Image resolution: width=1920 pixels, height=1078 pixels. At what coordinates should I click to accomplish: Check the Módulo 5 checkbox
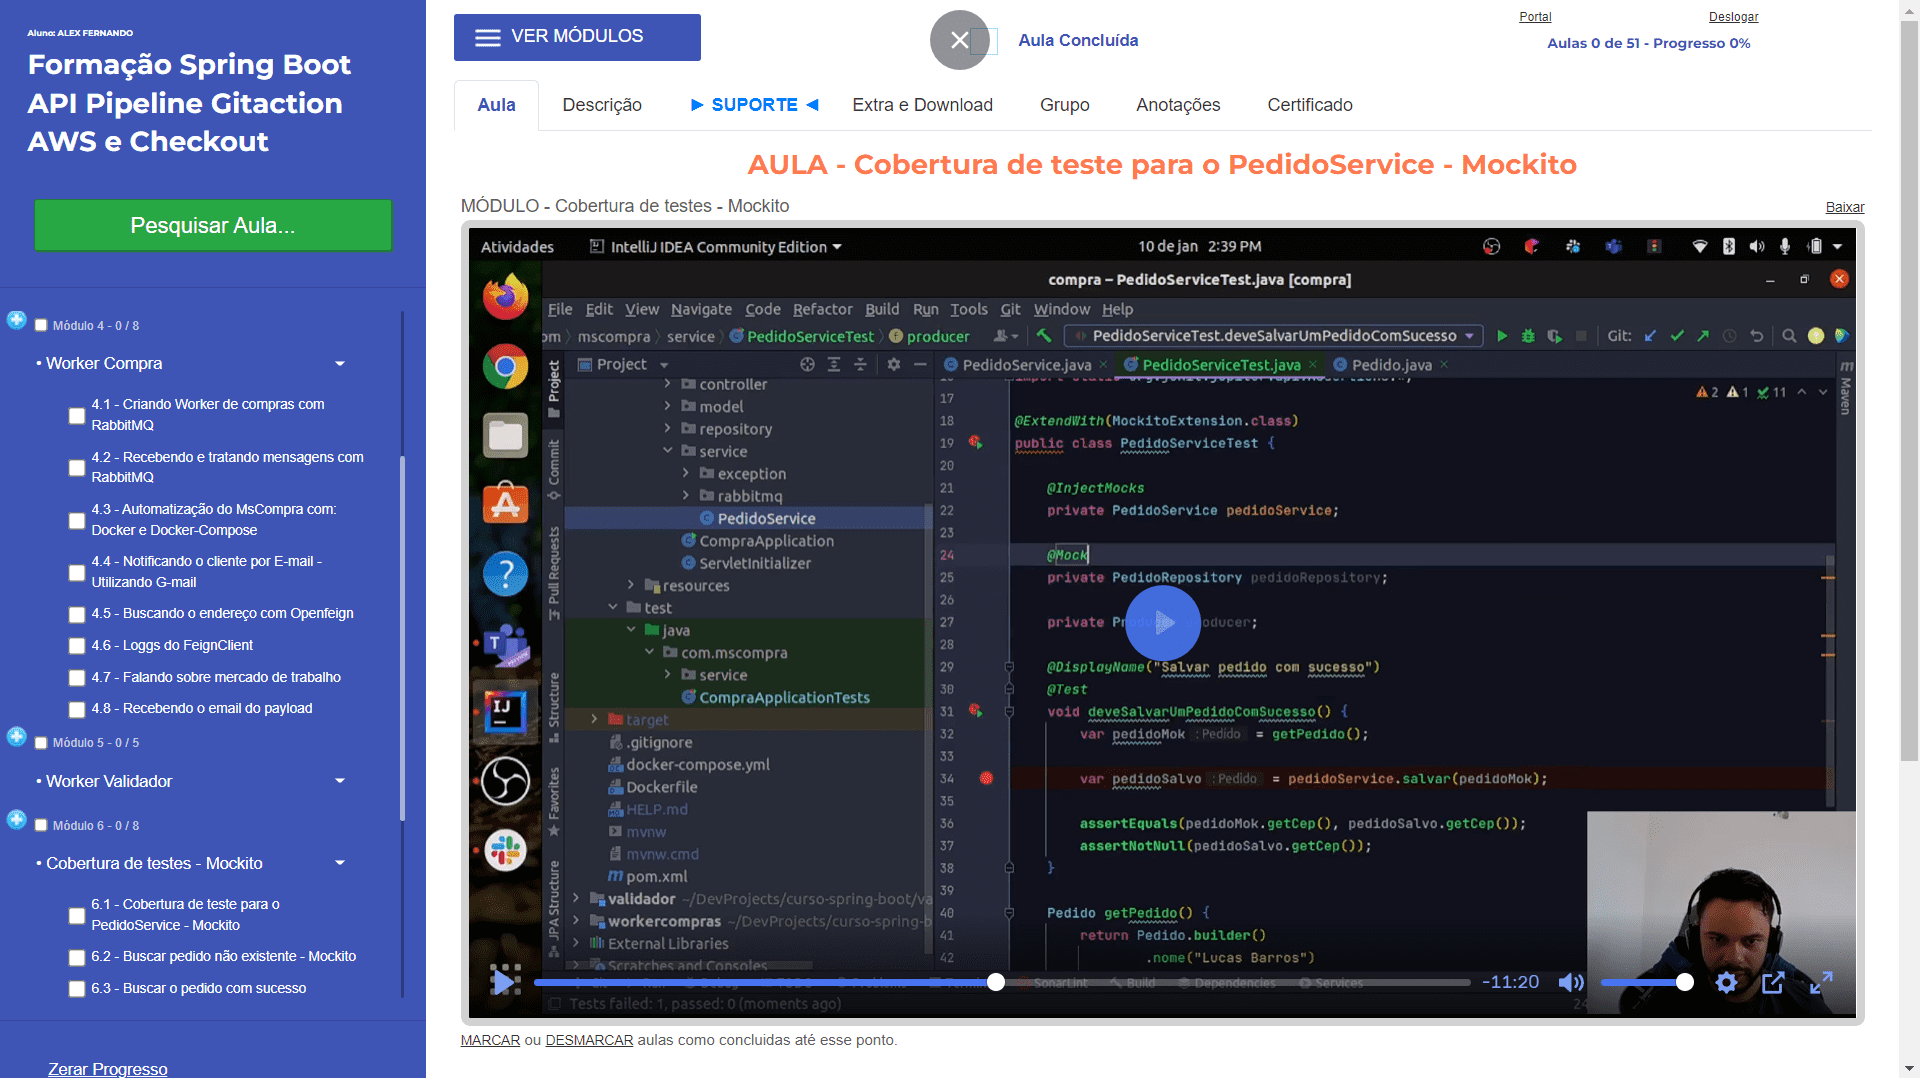pyautogui.click(x=41, y=743)
